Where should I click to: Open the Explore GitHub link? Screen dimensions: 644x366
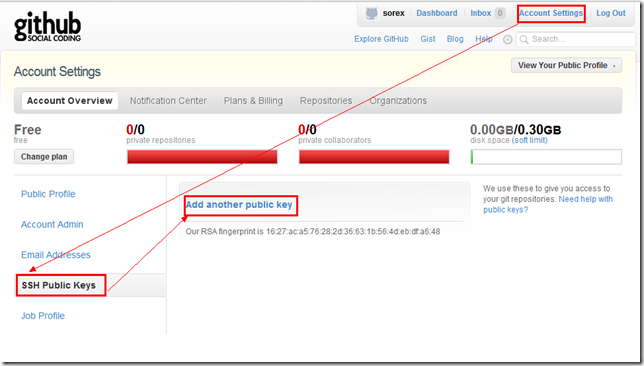tap(381, 39)
